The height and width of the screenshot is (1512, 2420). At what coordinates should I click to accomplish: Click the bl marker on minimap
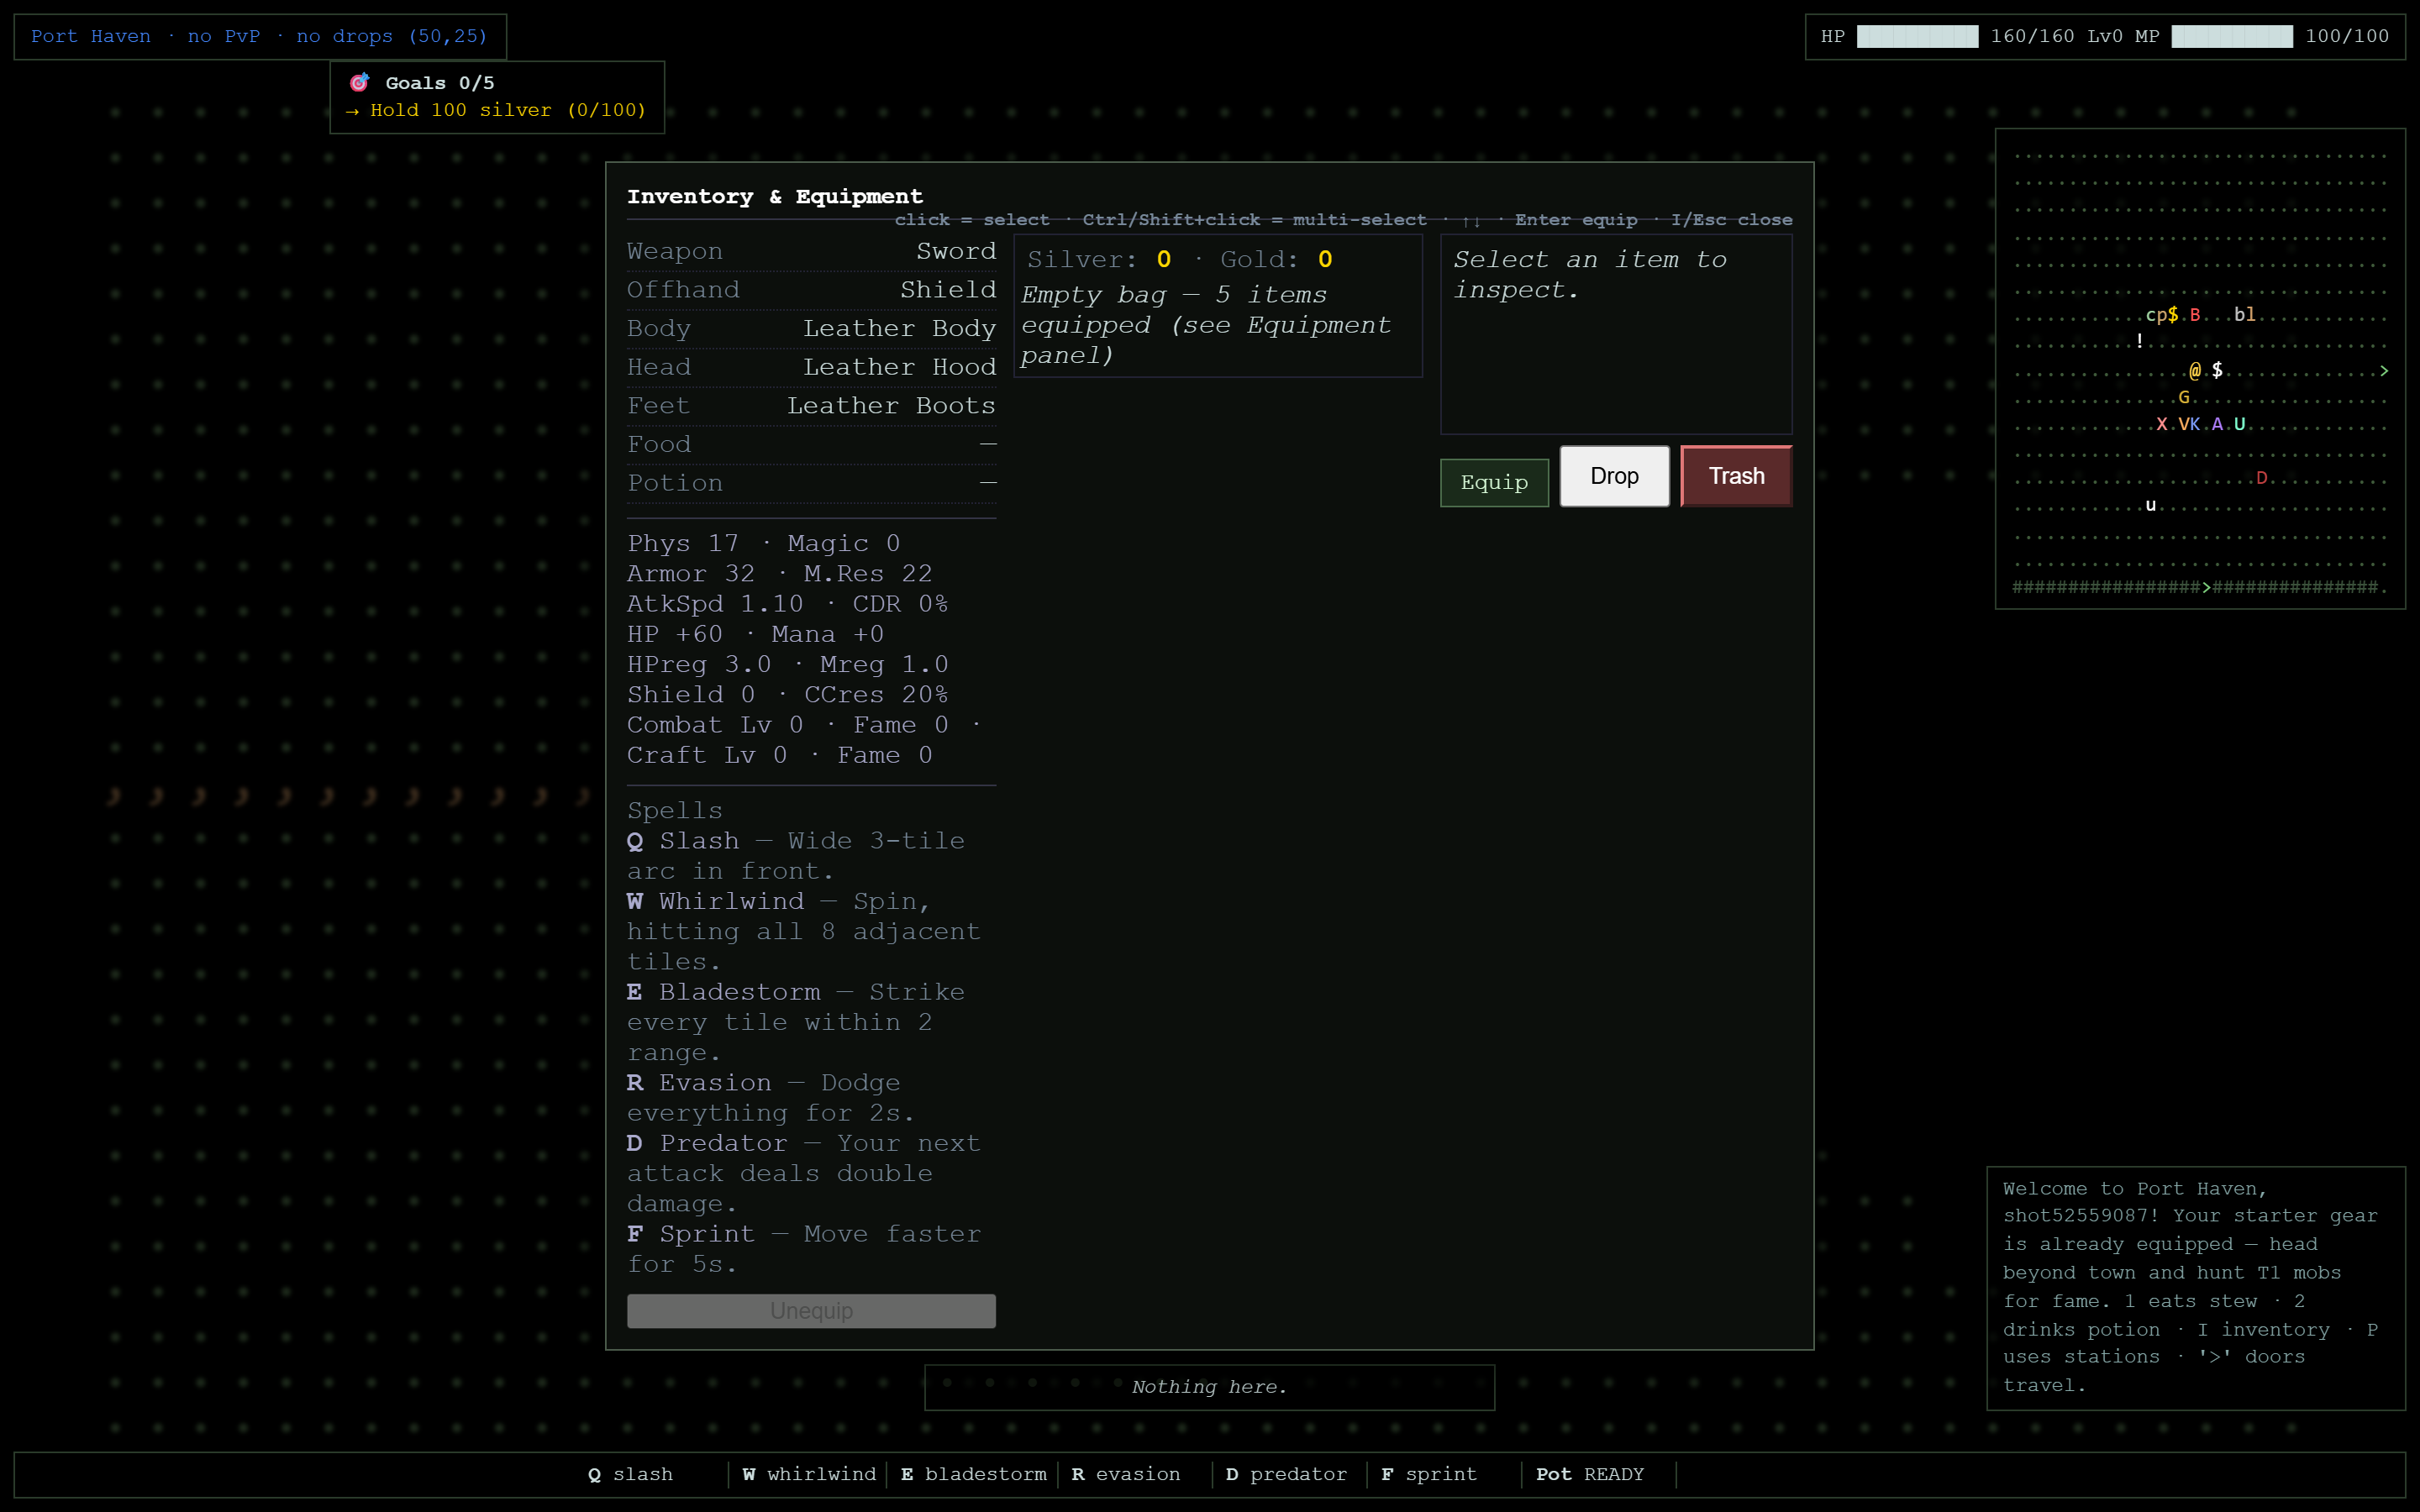pos(2245,315)
